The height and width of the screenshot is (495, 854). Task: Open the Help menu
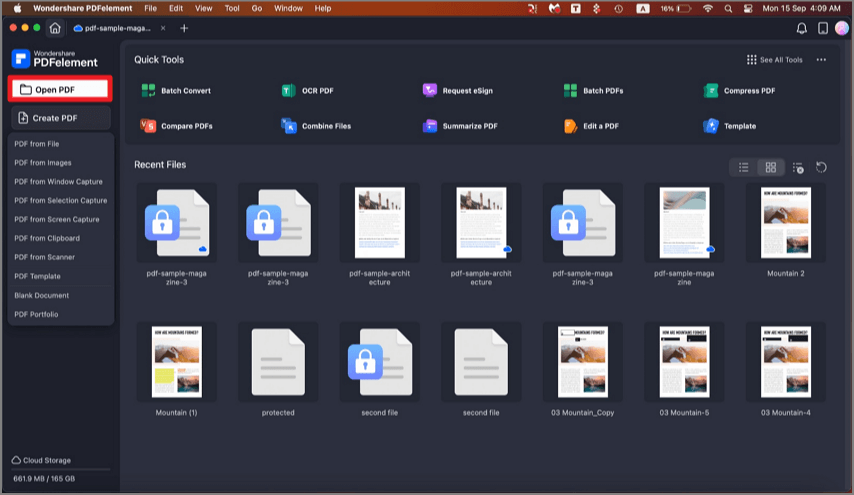(323, 8)
